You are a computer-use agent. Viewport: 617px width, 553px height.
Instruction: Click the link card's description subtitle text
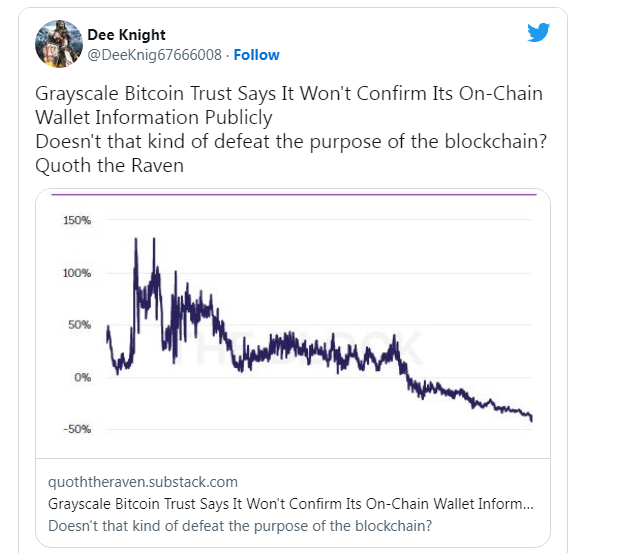coord(240,526)
